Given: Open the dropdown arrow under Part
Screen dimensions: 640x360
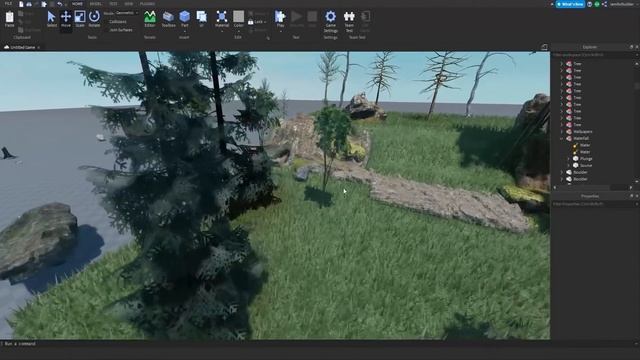Looking at the screenshot, I should (184, 31).
